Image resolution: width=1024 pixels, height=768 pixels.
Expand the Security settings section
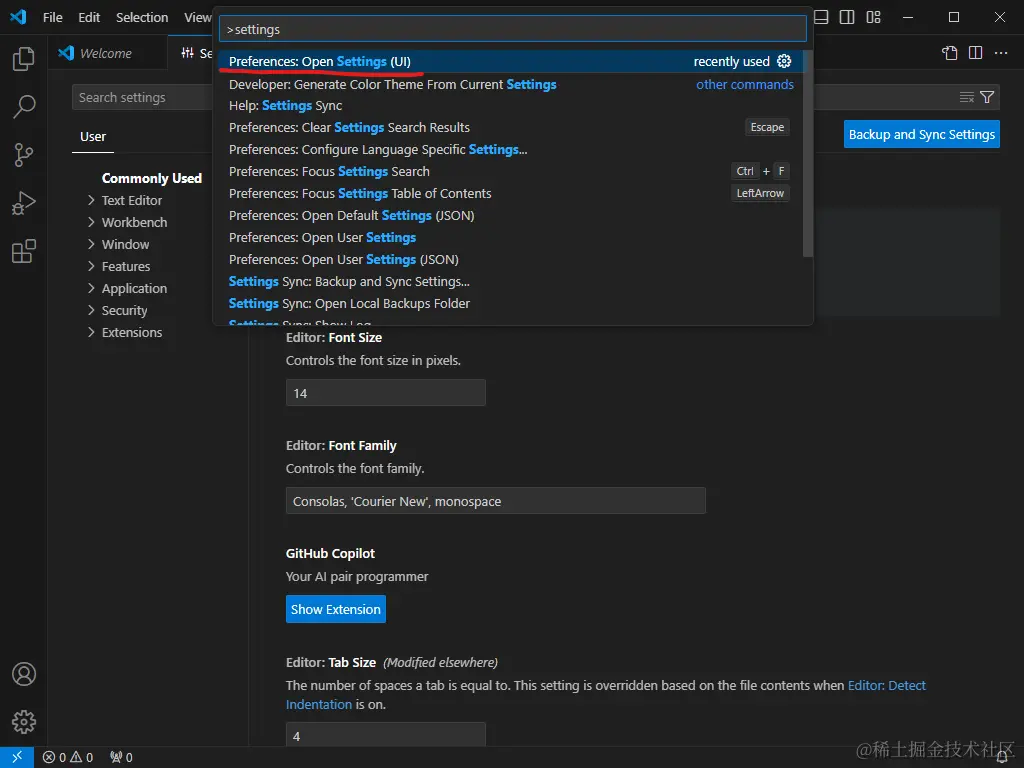tap(124, 310)
